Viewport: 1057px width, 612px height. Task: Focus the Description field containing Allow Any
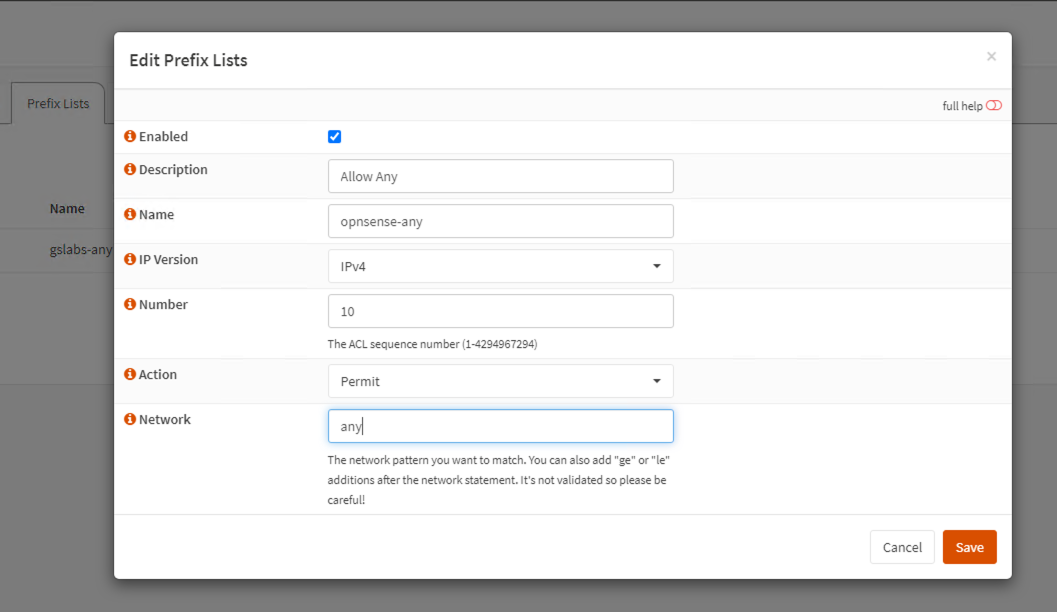(500, 176)
